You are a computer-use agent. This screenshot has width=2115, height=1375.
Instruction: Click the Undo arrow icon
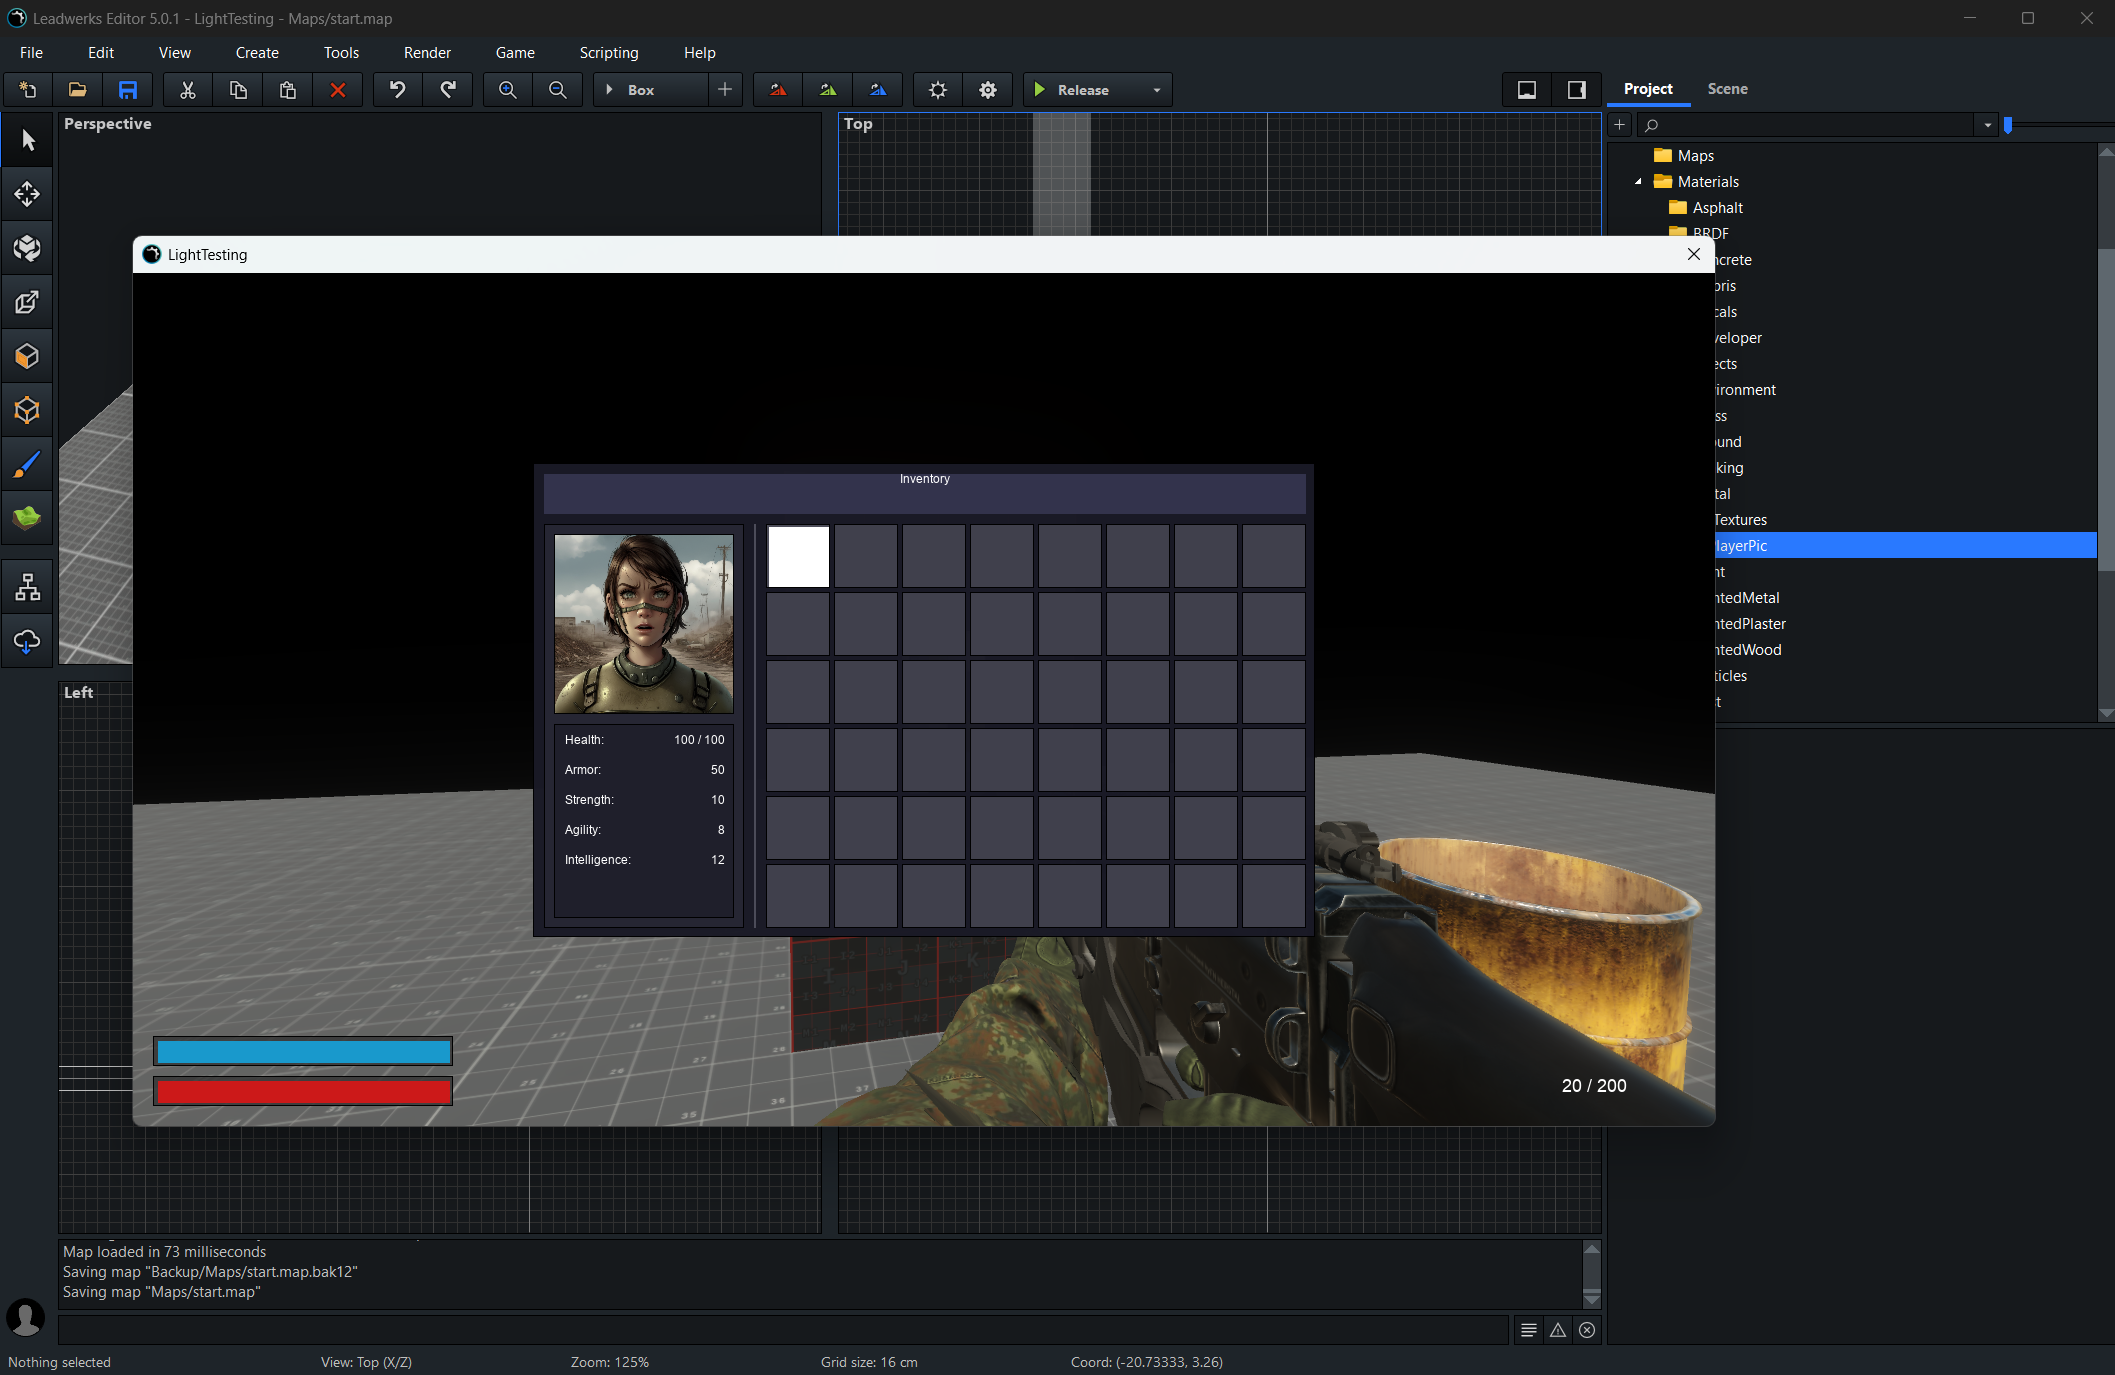click(398, 90)
